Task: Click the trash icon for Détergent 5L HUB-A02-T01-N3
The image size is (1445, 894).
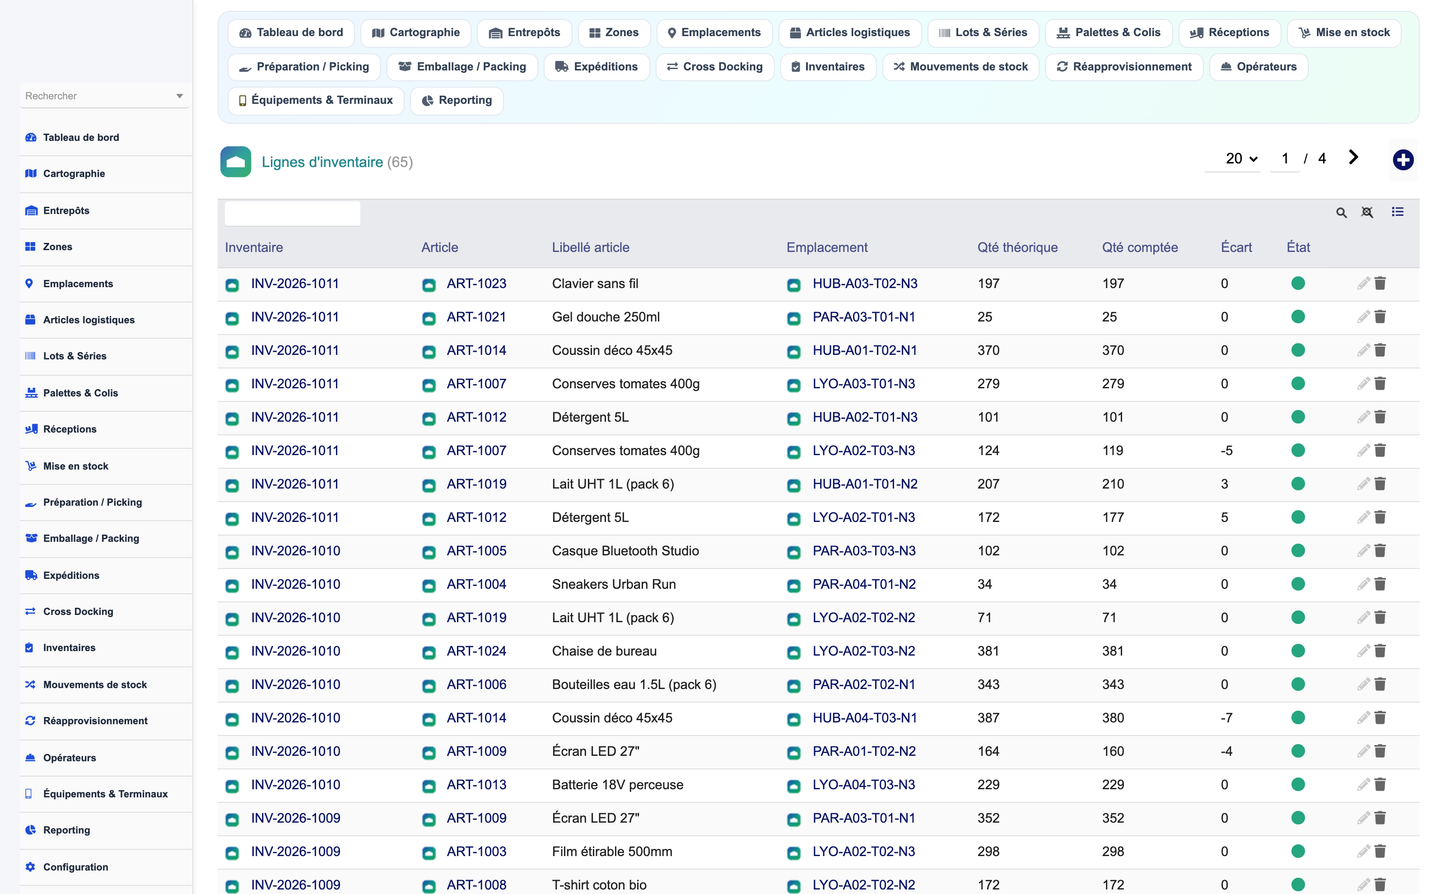Action: (x=1380, y=417)
